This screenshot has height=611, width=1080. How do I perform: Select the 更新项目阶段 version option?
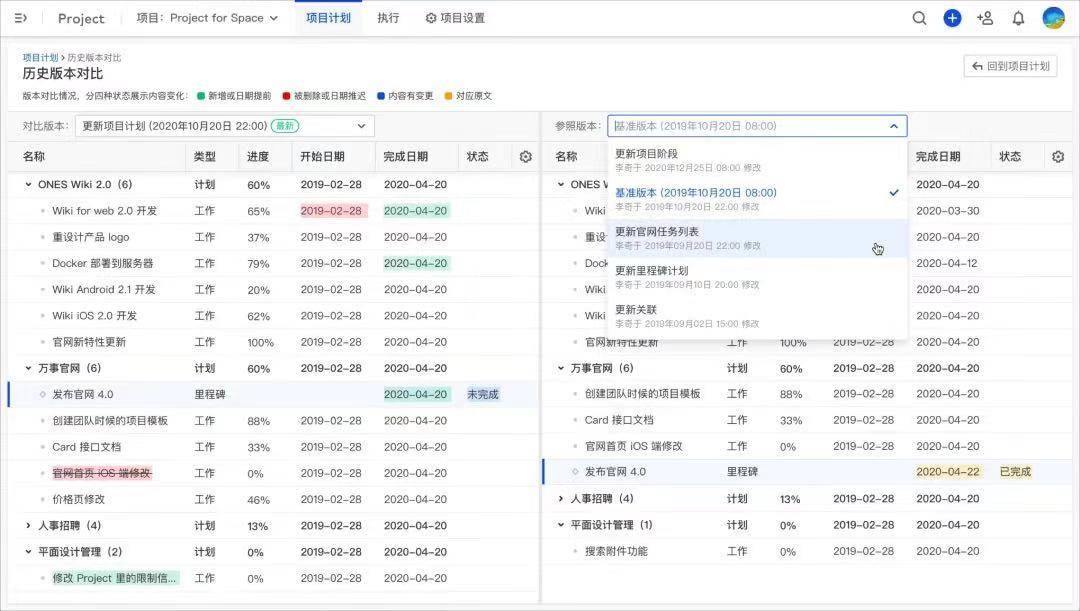point(757,160)
